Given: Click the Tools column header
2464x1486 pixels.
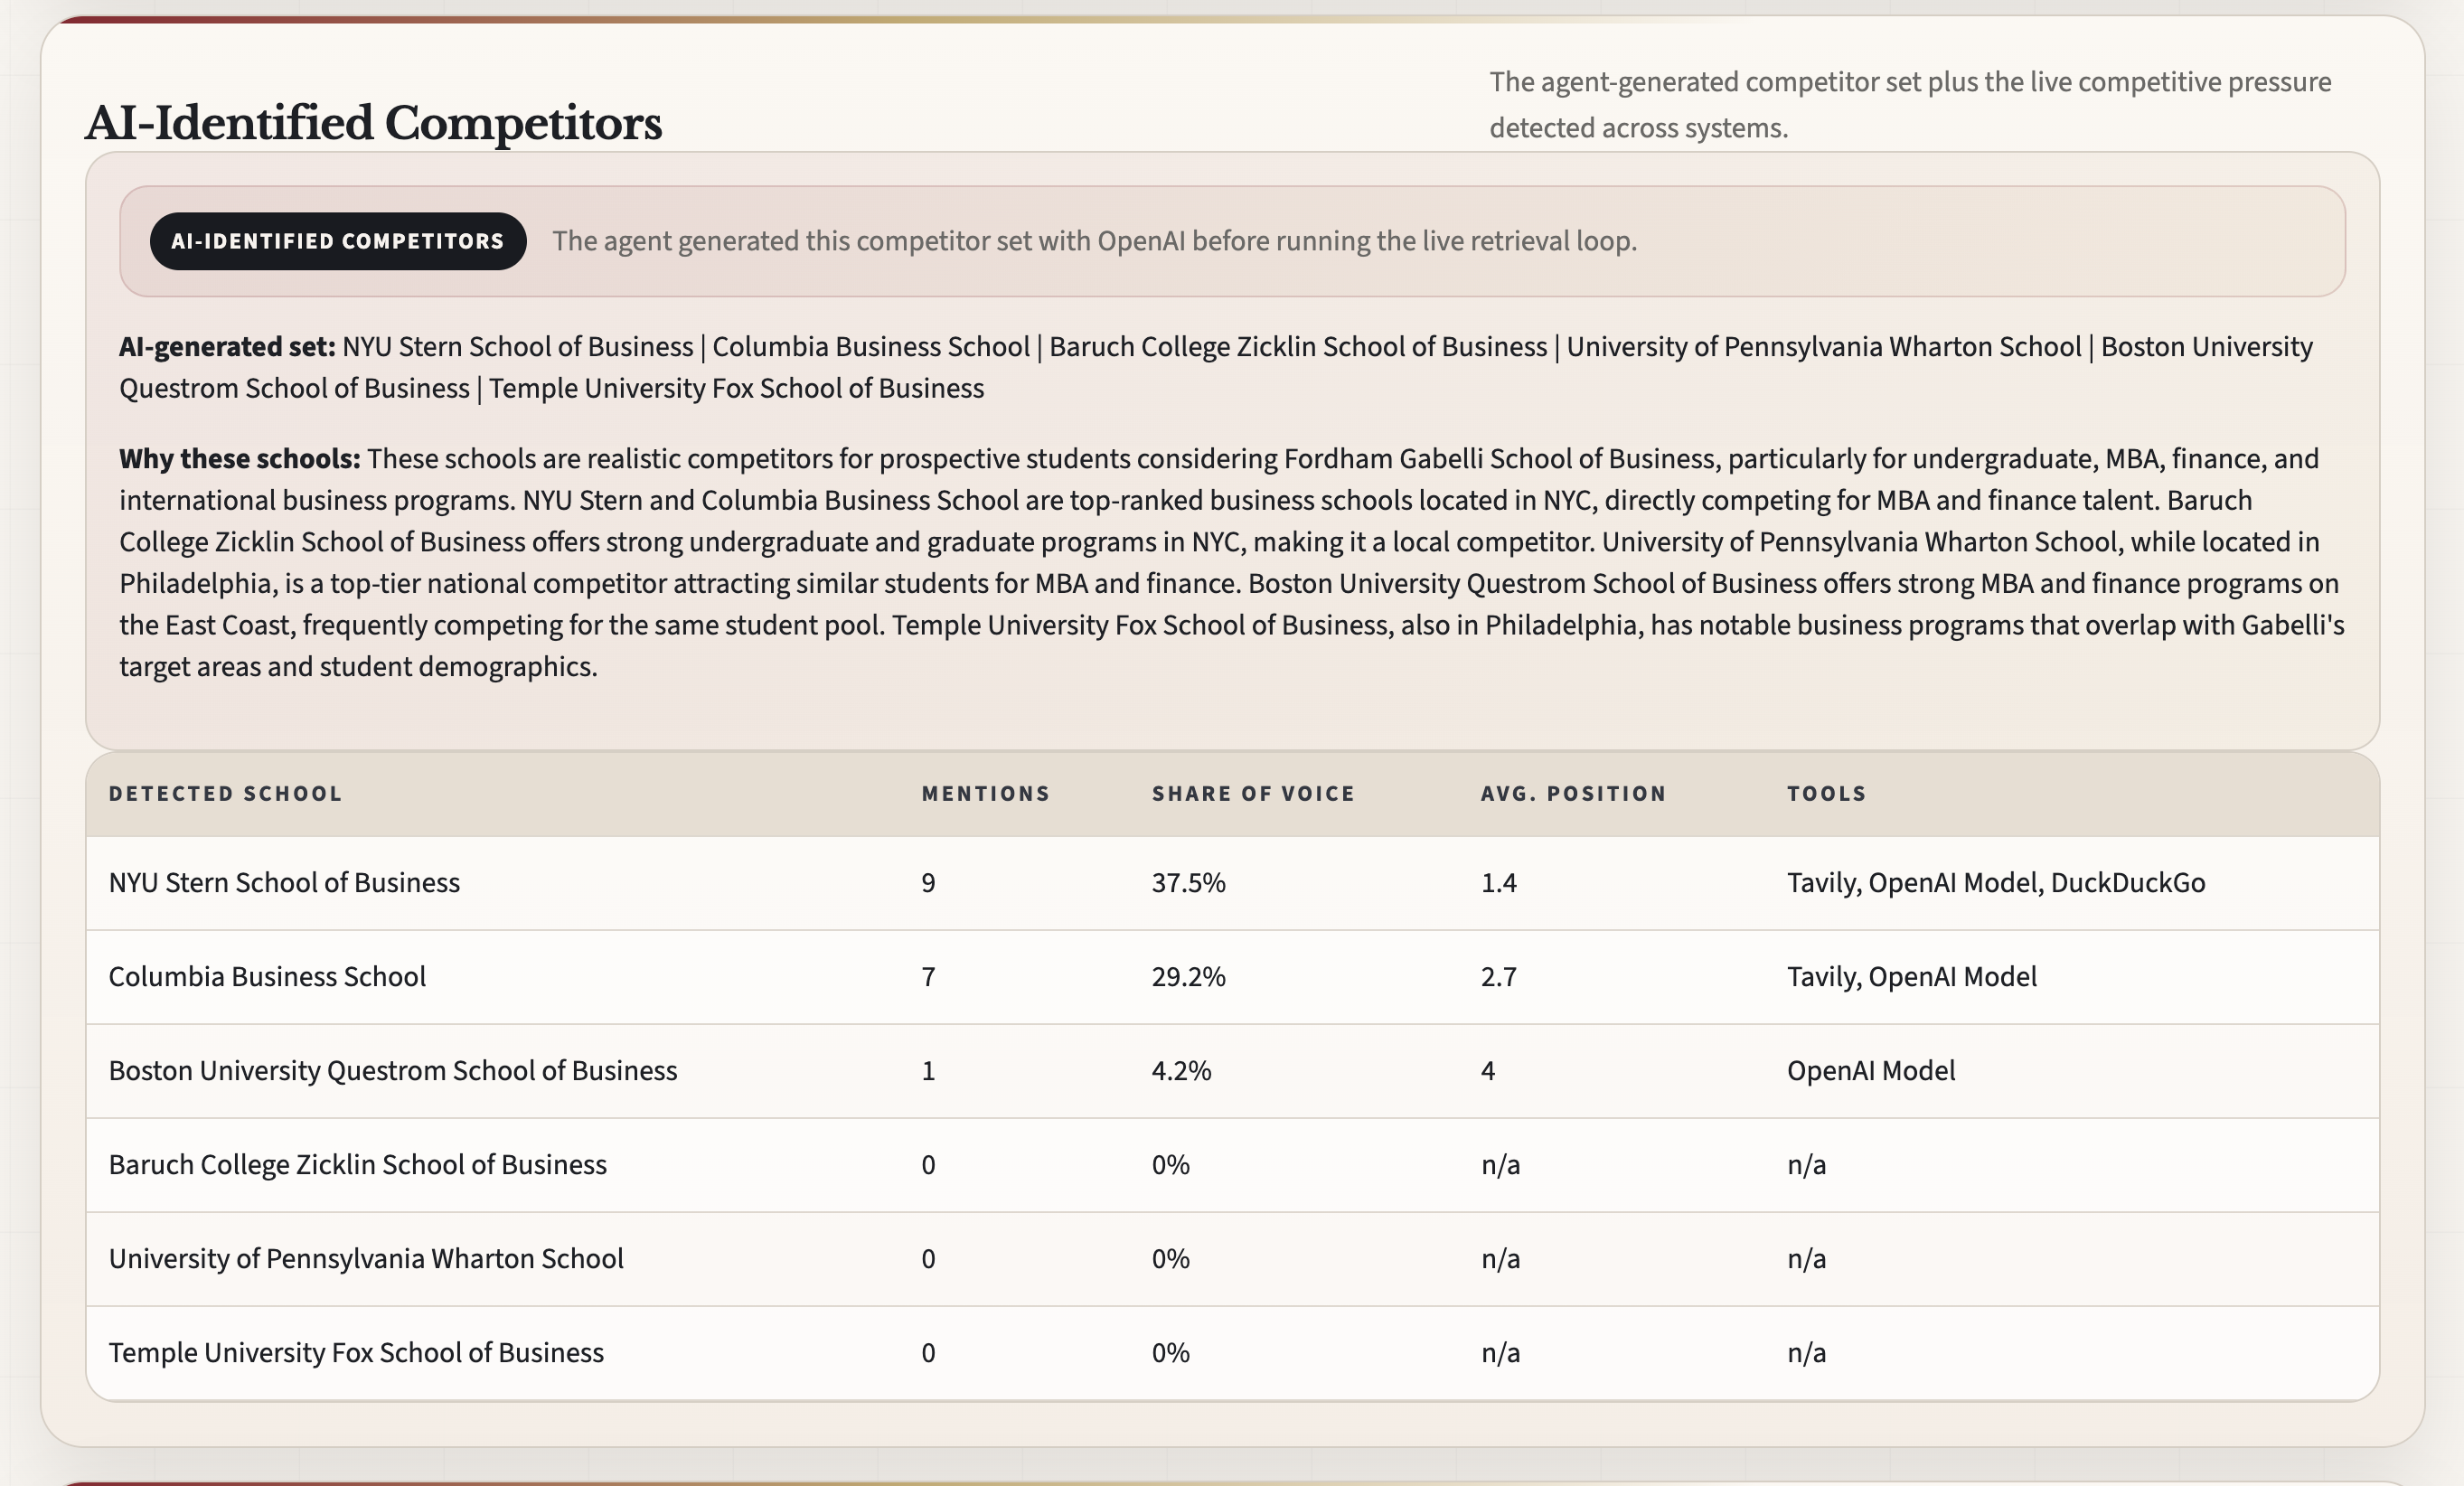Looking at the screenshot, I should point(1826,793).
